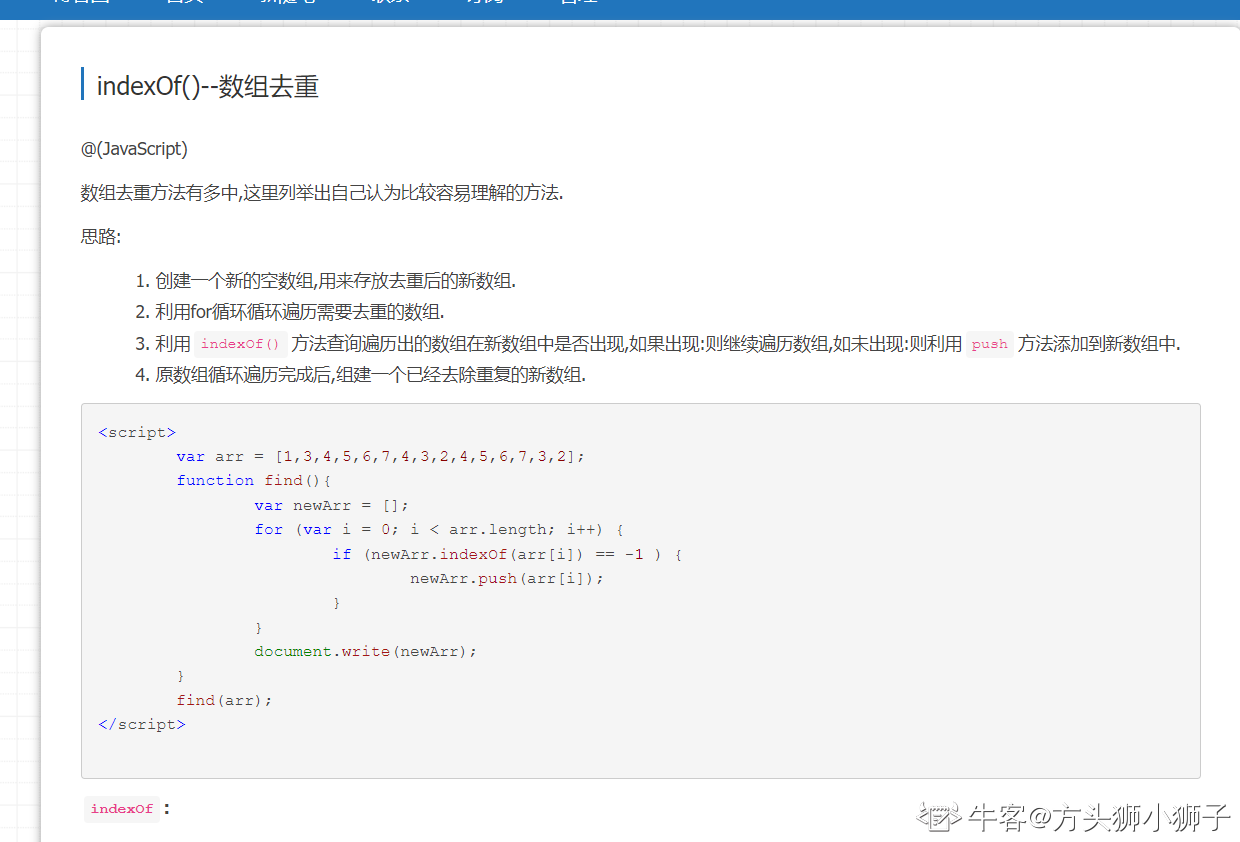Click the code line "var arr = [1,3,4,5,...]"

coord(380,456)
